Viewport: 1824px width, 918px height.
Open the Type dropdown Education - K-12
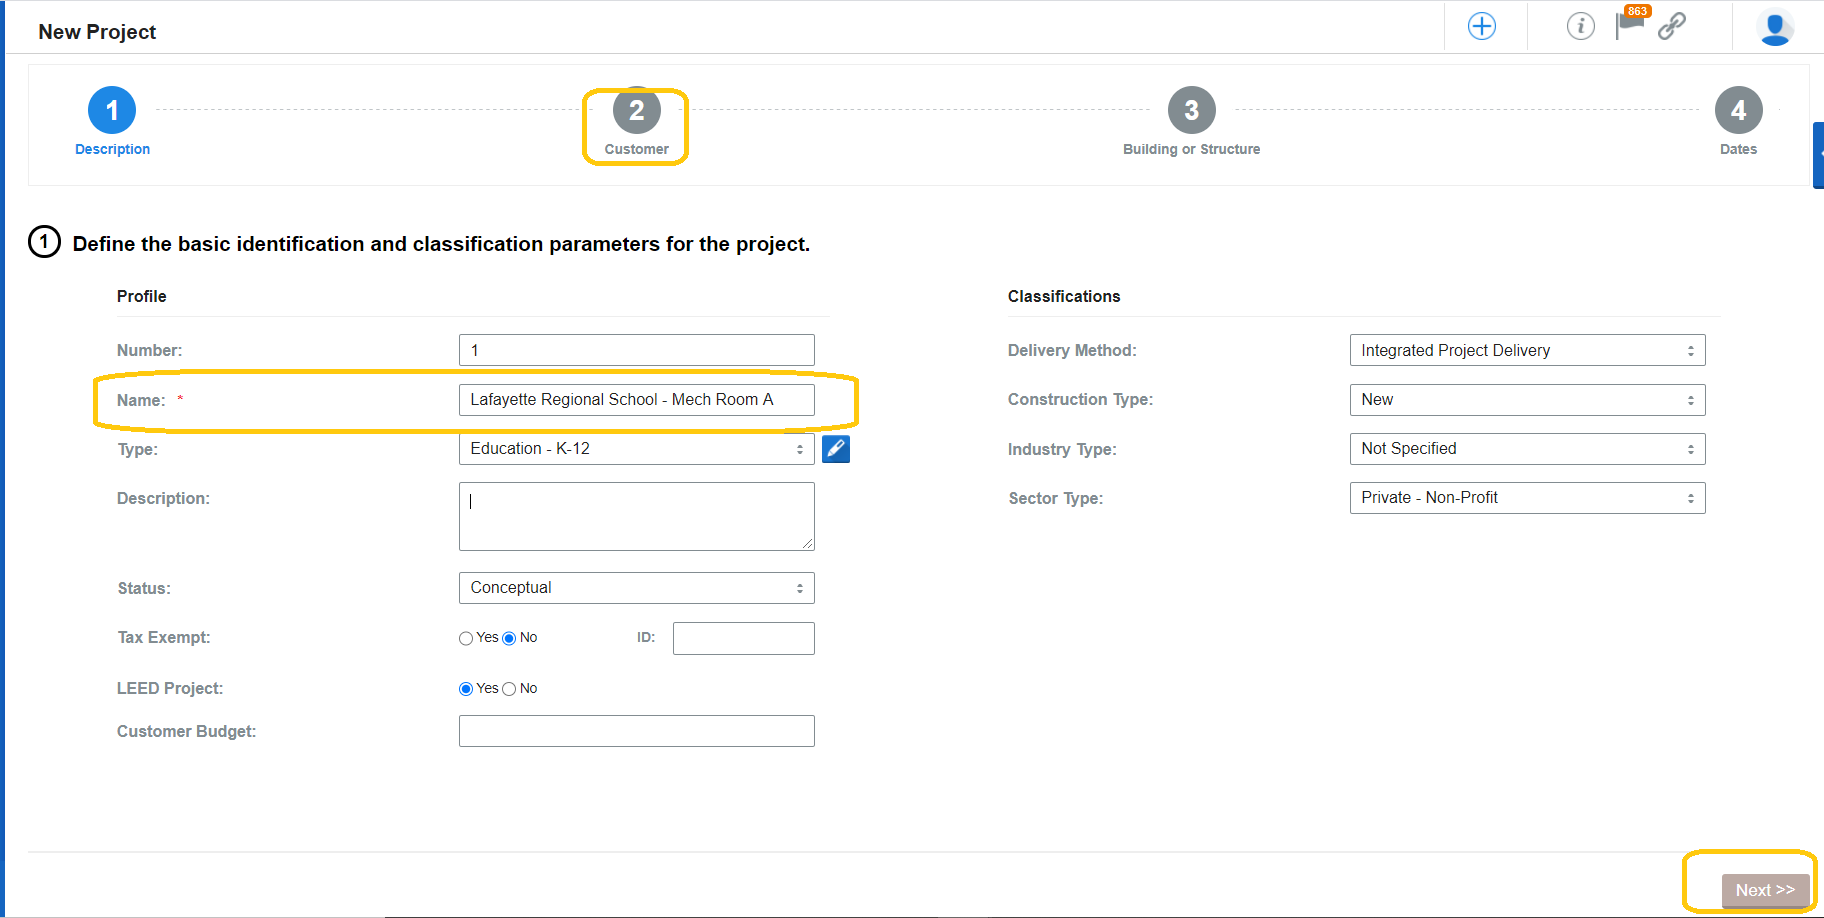tap(636, 449)
